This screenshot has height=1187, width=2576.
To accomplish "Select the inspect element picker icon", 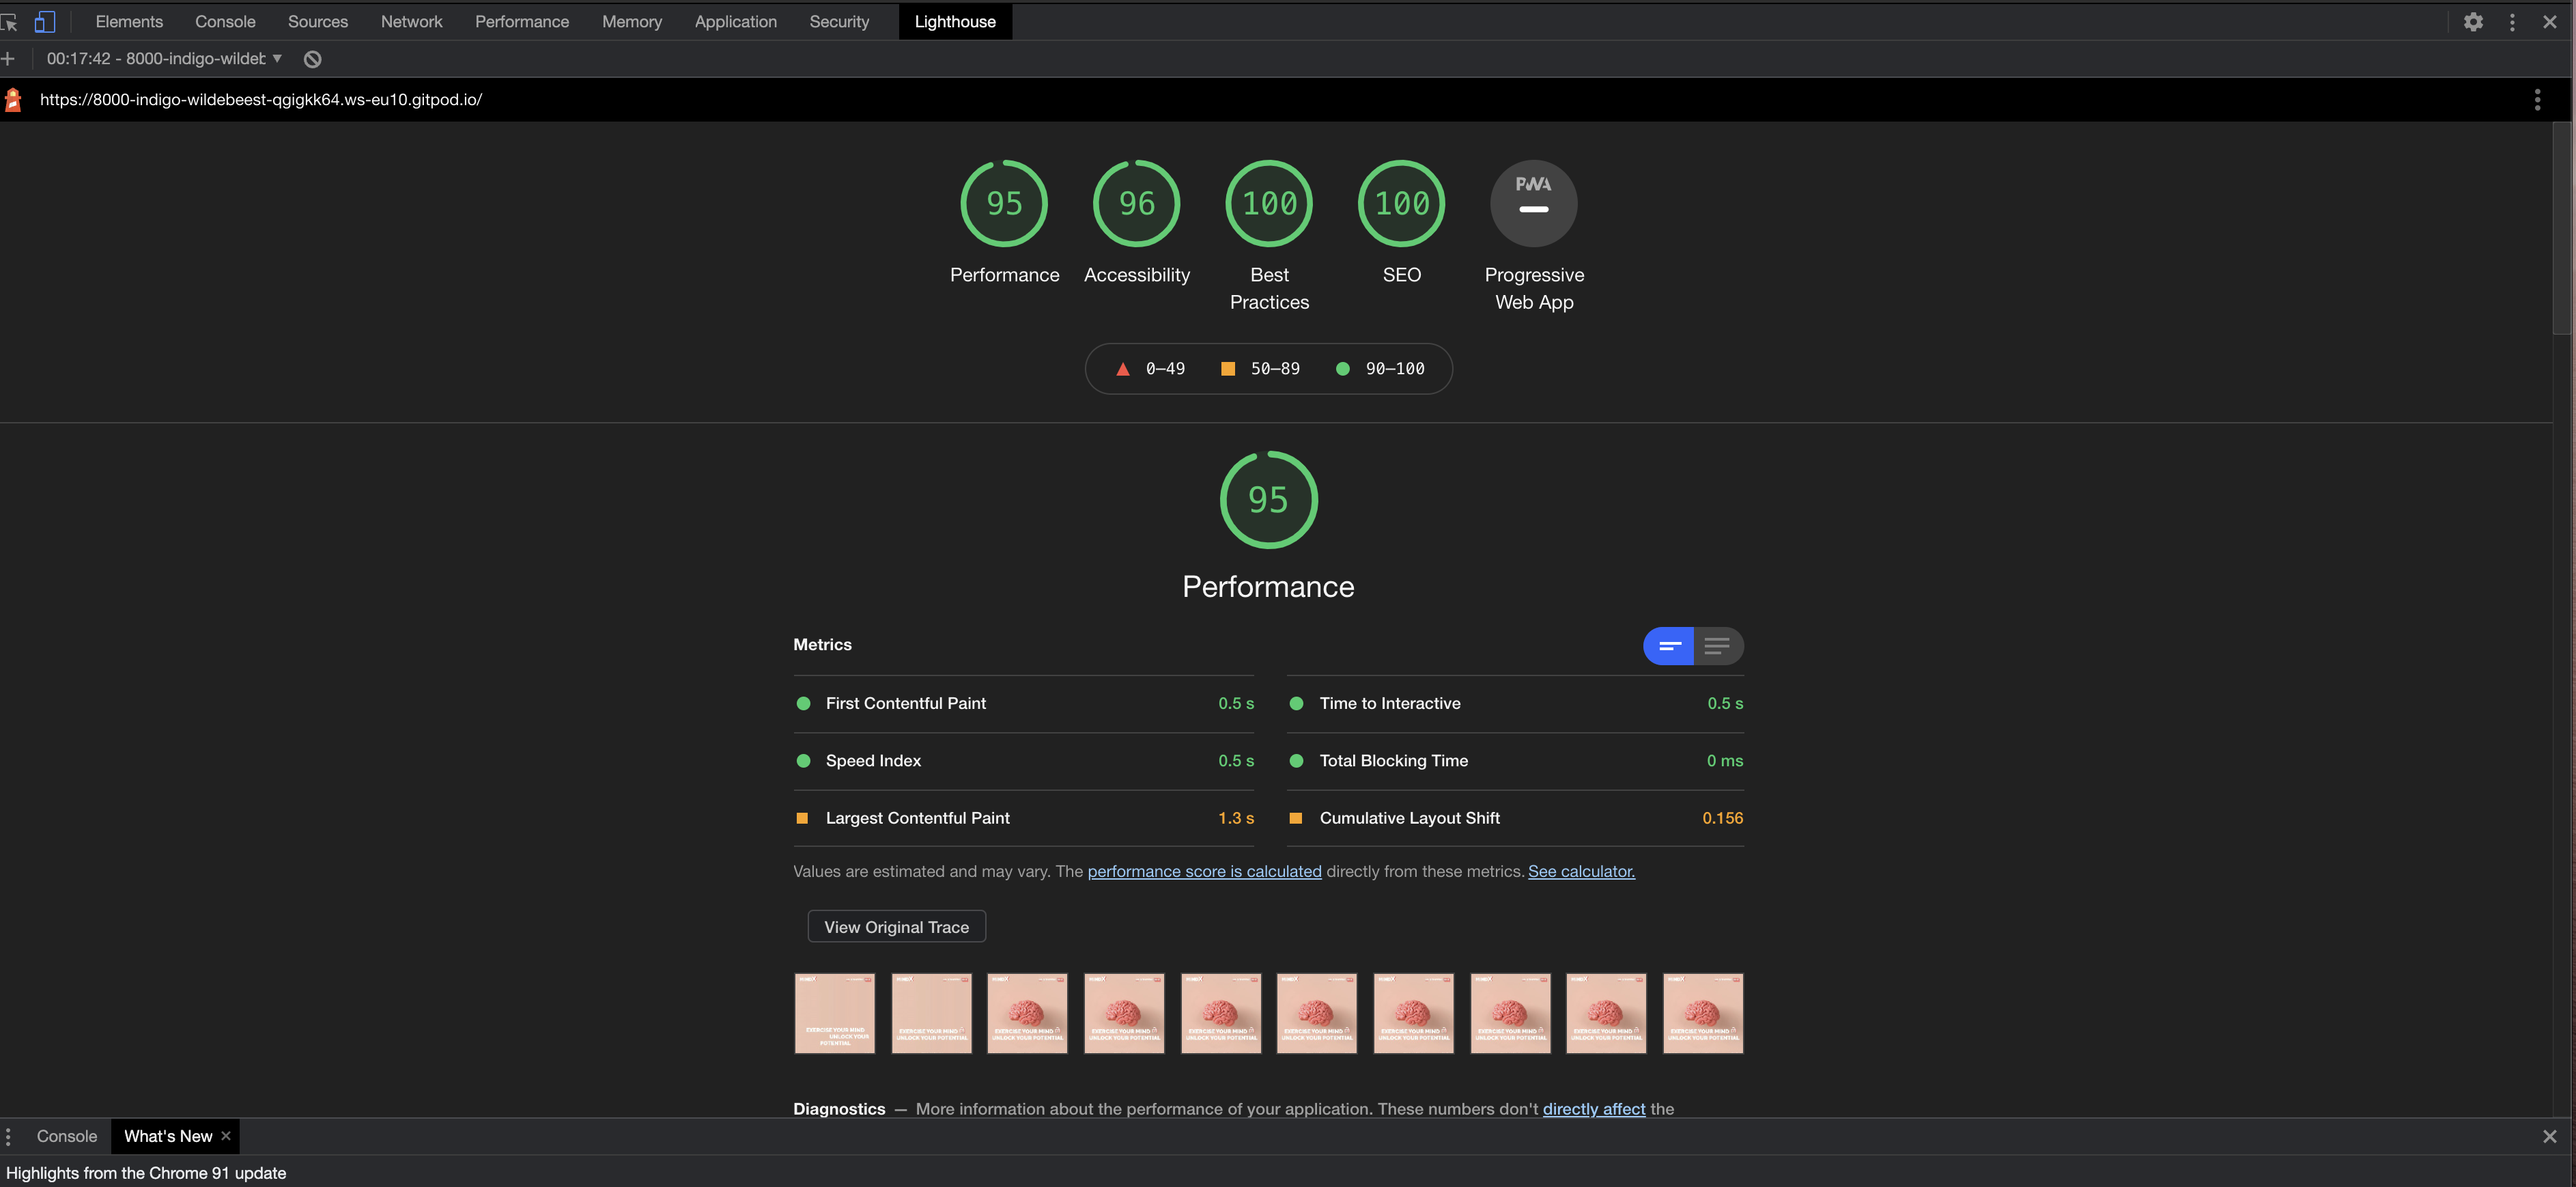I will pyautogui.click(x=9, y=21).
